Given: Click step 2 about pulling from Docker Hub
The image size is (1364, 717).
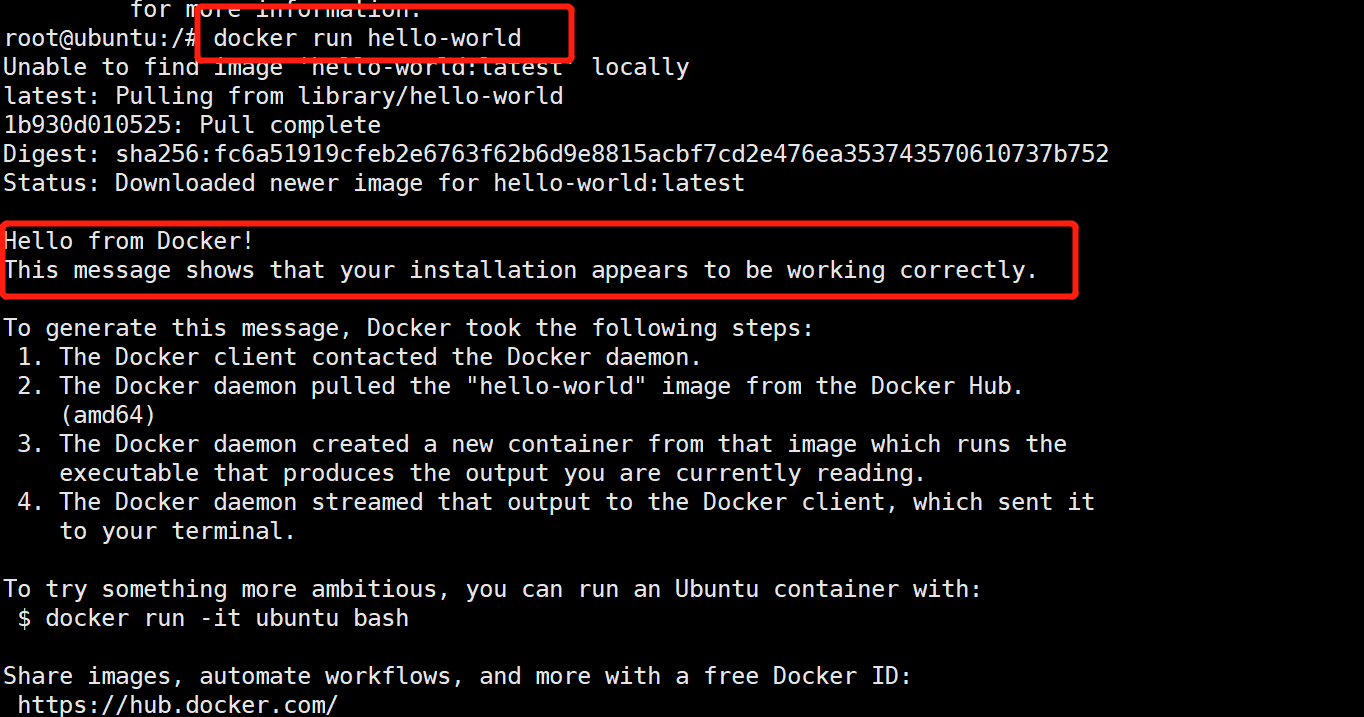Looking at the screenshot, I should click(540, 386).
